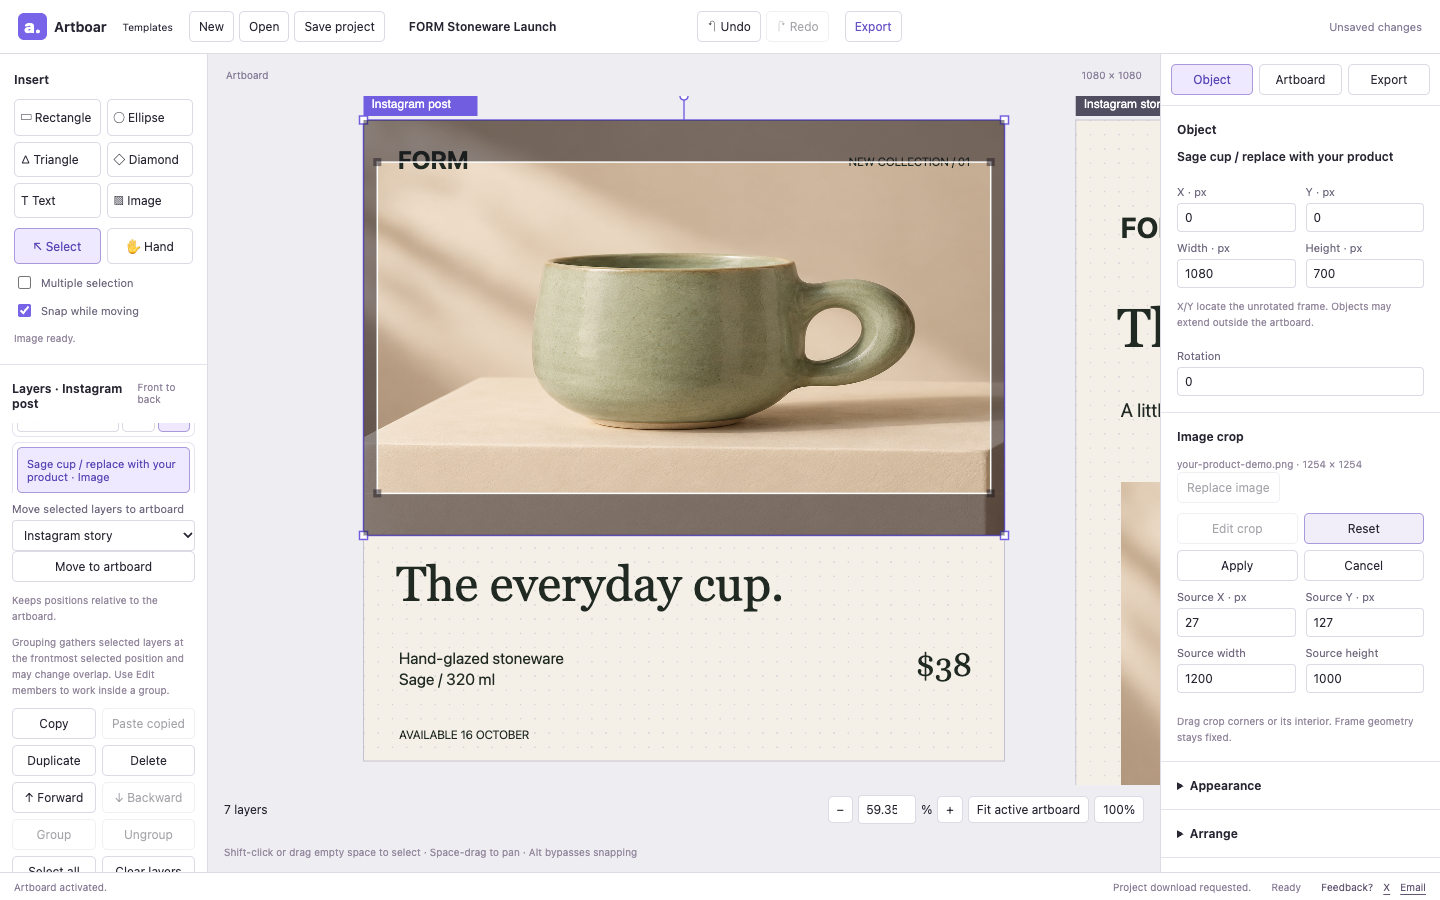Choose the Text insert tool
The image size is (1440, 900).
tap(57, 201)
